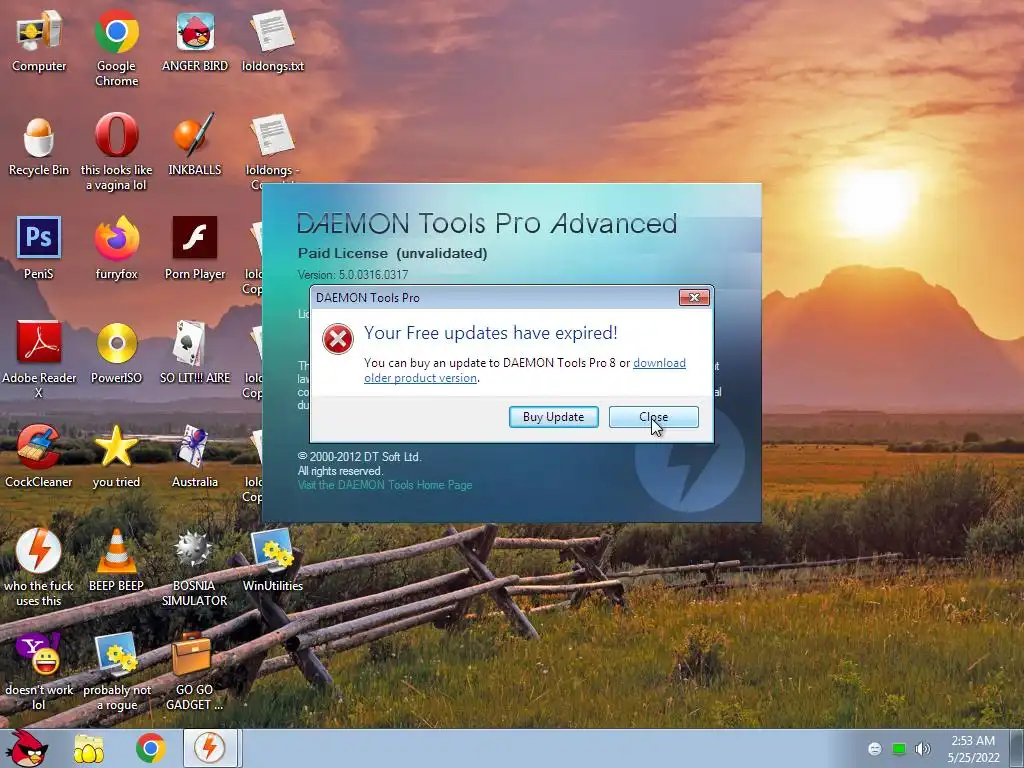The width and height of the screenshot is (1024, 768).
Task: Click the Close button in the dialog
Action: tap(653, 417)
